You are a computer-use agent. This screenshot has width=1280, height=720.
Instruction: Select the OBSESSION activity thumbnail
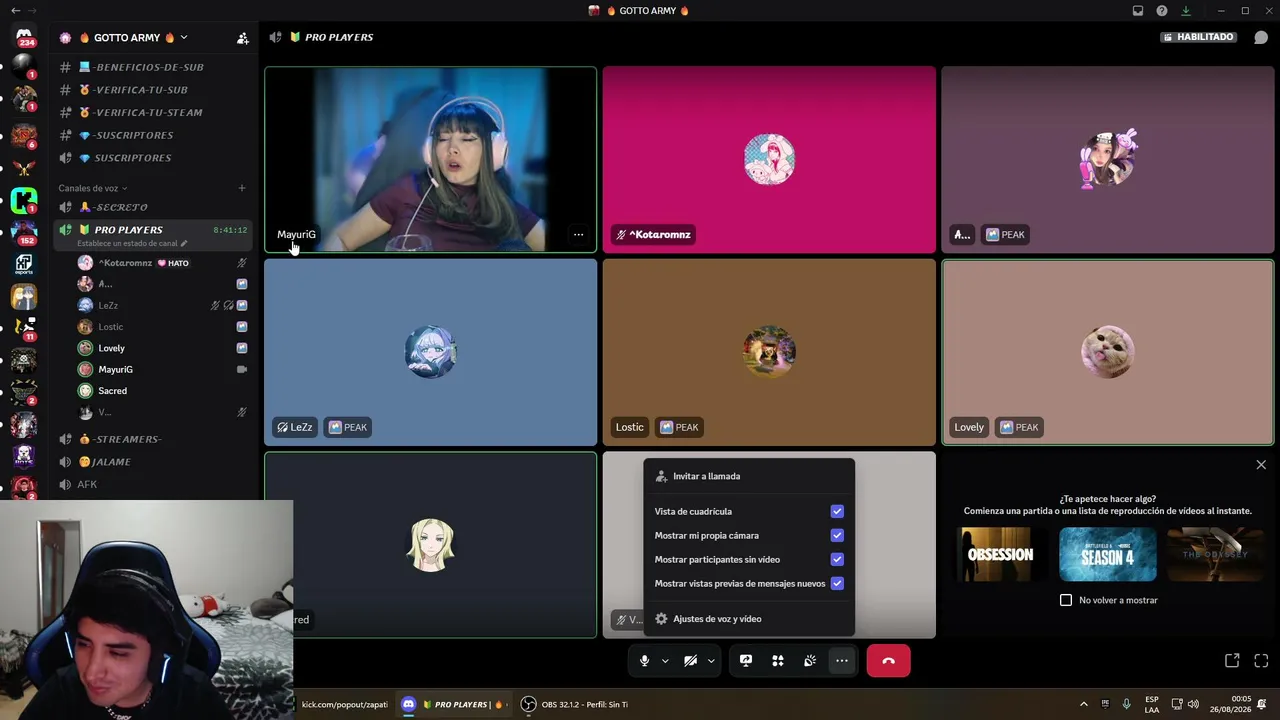(1000, 555)
